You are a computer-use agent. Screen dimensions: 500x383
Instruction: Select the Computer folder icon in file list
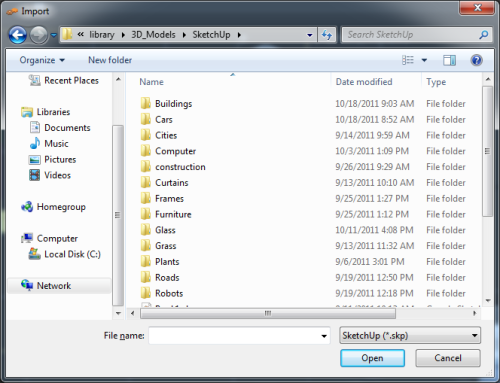[146, 151]
